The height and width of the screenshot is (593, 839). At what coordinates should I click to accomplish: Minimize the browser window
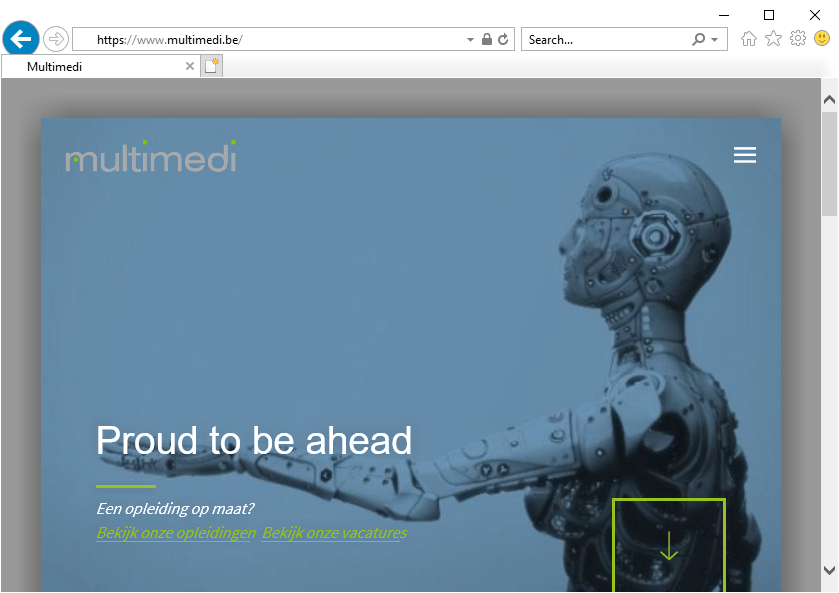click(x=724, y=15)
